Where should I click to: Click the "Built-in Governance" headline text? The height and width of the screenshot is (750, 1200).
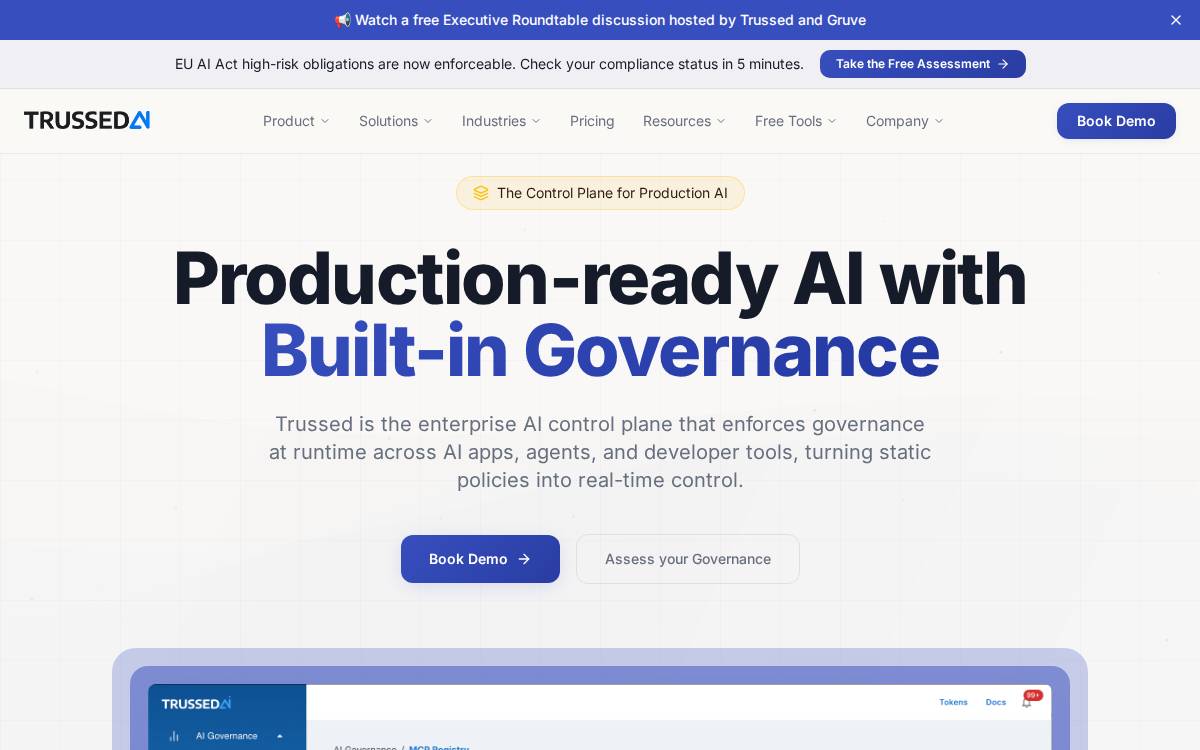click(x=600, y=351)
